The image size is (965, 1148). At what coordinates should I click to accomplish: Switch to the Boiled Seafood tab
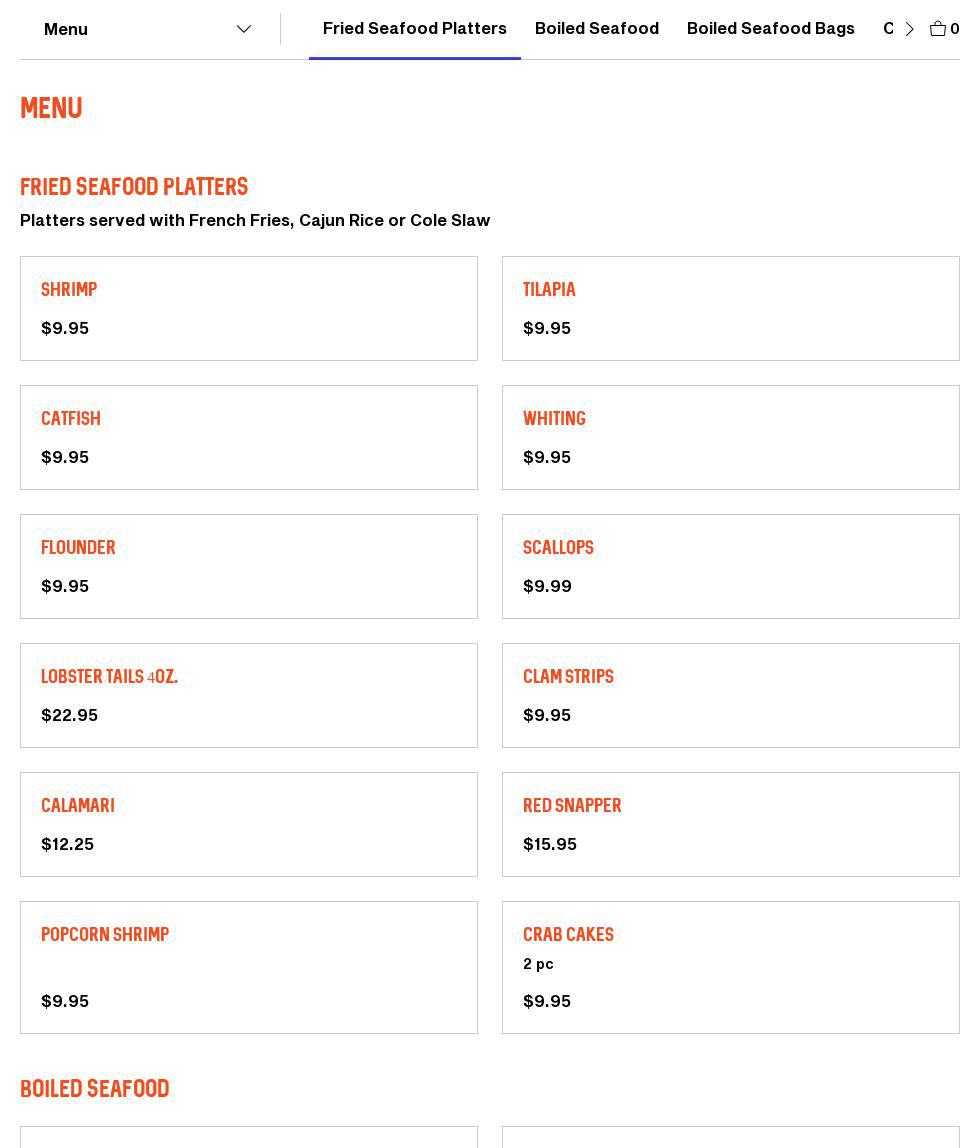click(x=596, y=29)
